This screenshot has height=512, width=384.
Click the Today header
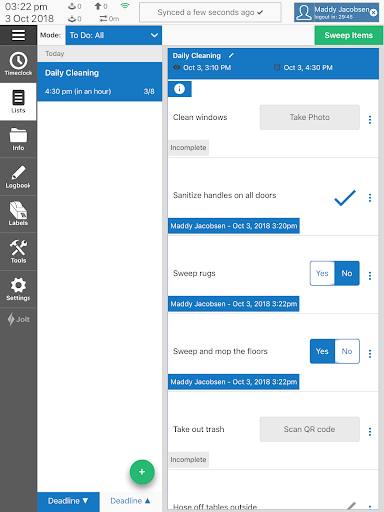[55, 54]
